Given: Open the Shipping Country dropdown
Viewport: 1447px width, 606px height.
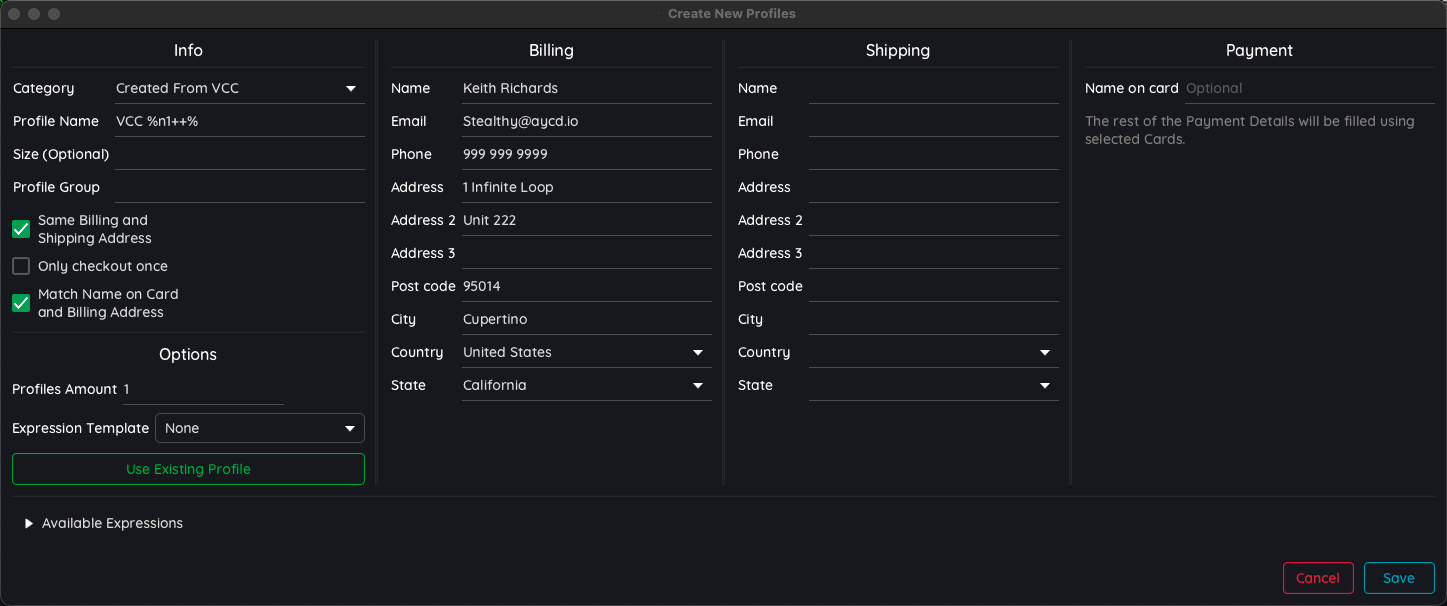Looking at the screenshot, I should [933, 352].
